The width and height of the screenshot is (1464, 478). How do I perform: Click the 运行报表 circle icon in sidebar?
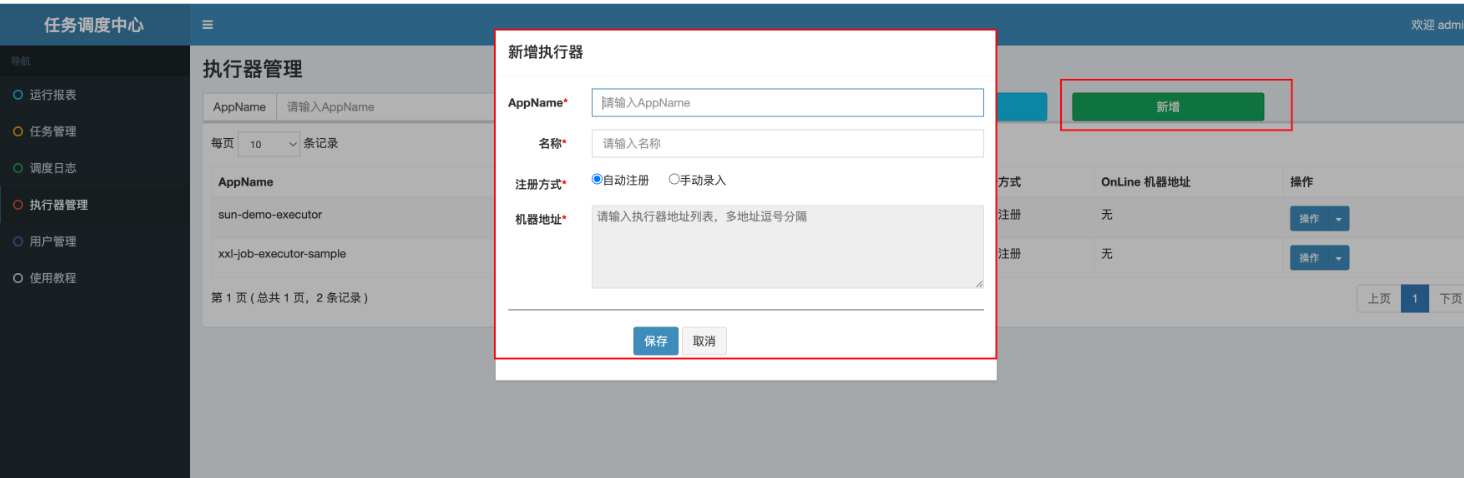click(x=17, y=95)
